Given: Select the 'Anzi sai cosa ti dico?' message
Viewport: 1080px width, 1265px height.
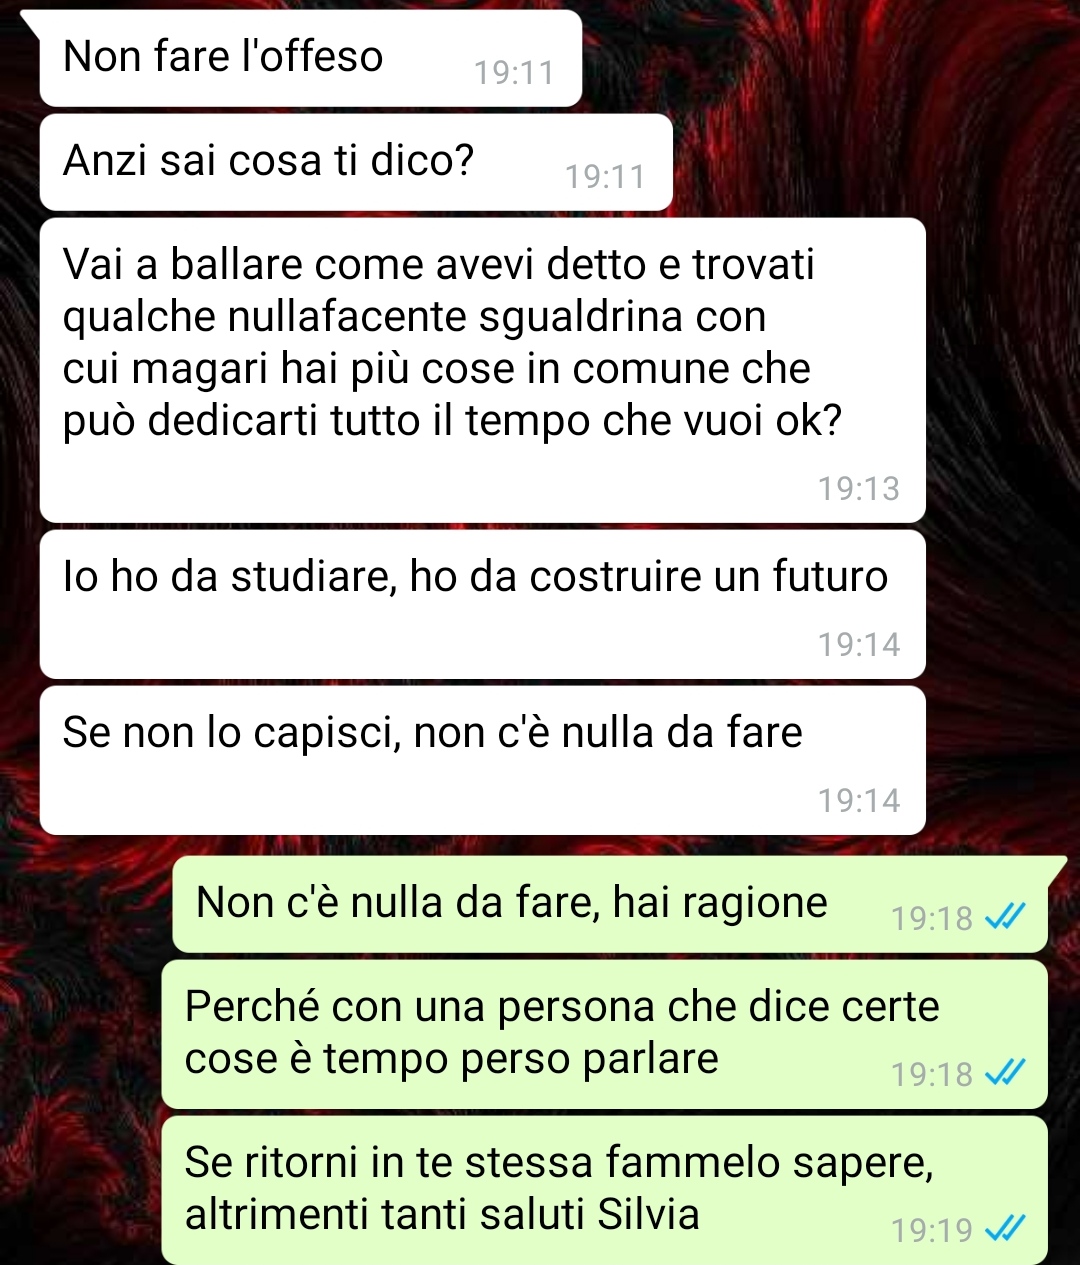Looking at the screenshot, I should click(356, 162).
